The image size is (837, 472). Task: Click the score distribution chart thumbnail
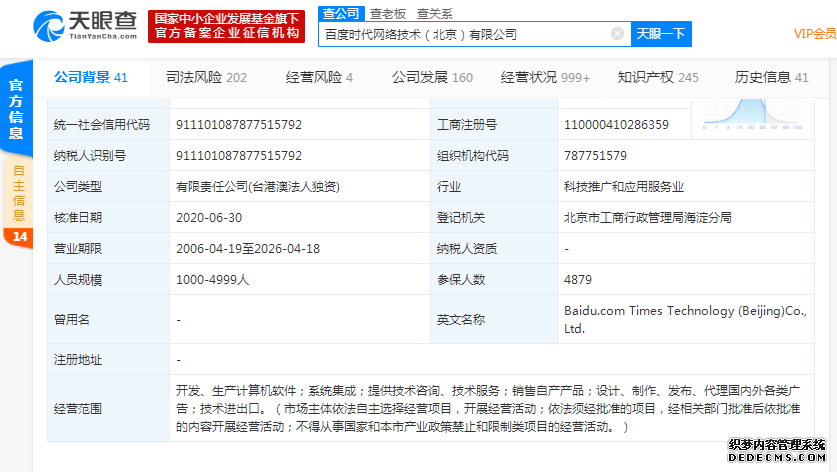click(753, 115)
